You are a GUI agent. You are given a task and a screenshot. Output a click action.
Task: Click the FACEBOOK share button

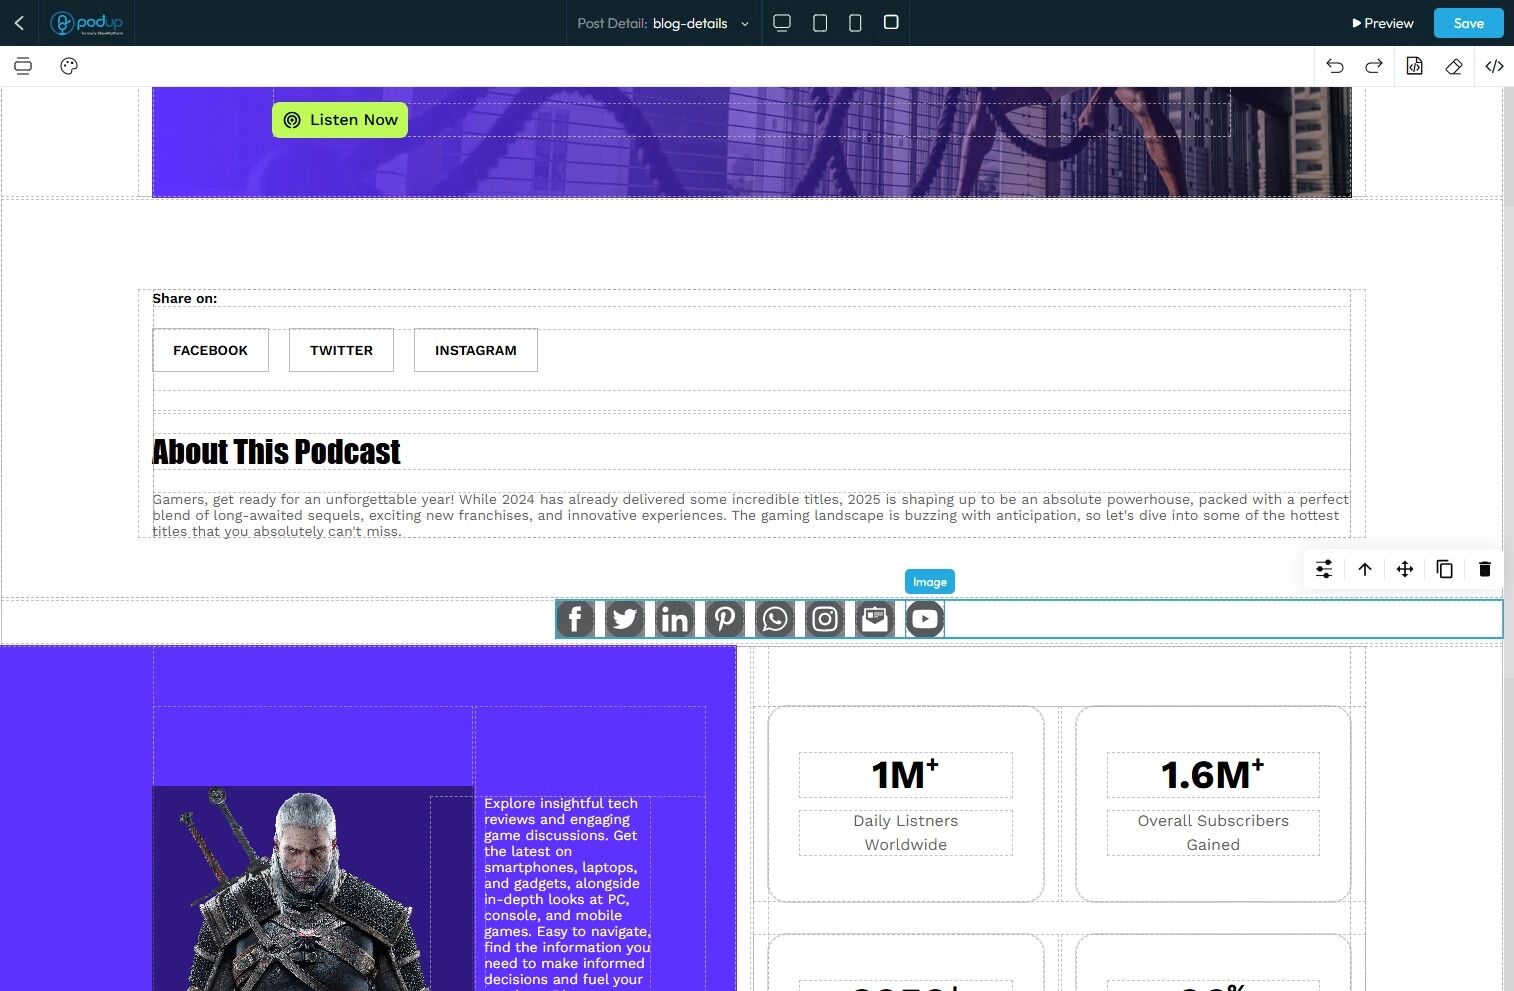[x=210, y=350]
